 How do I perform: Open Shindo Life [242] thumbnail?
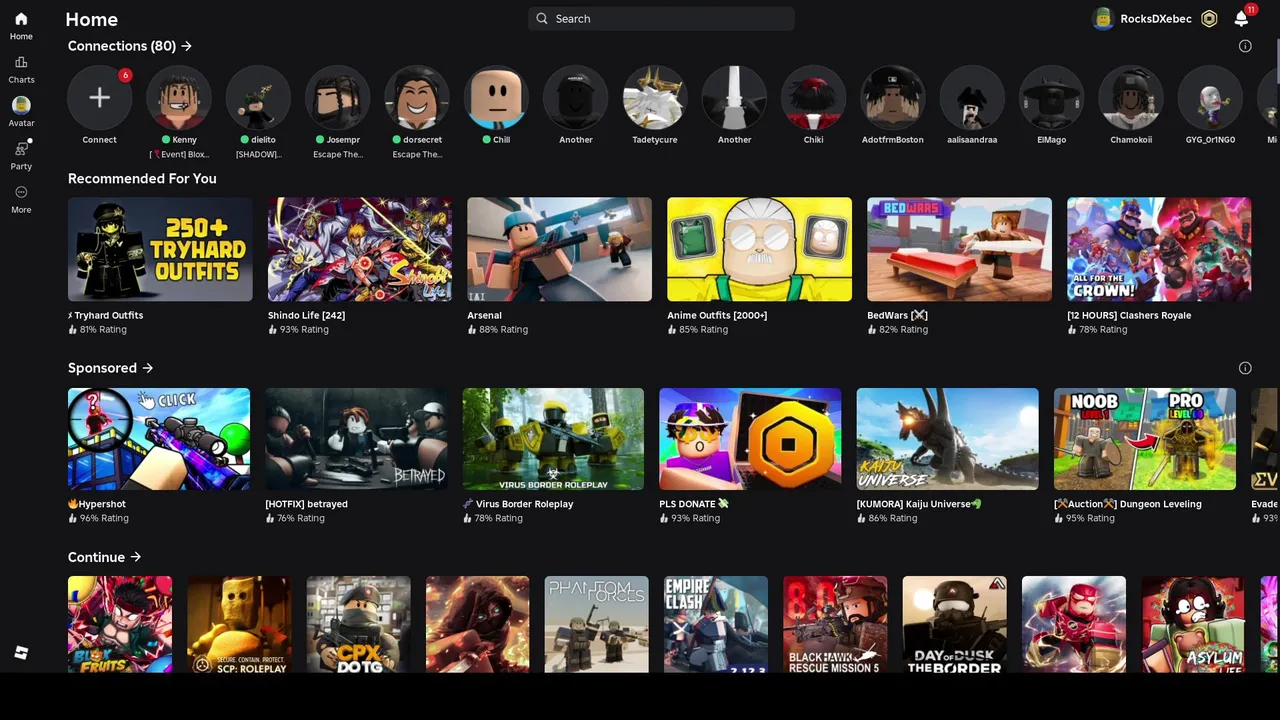click(x=360, y=249)
